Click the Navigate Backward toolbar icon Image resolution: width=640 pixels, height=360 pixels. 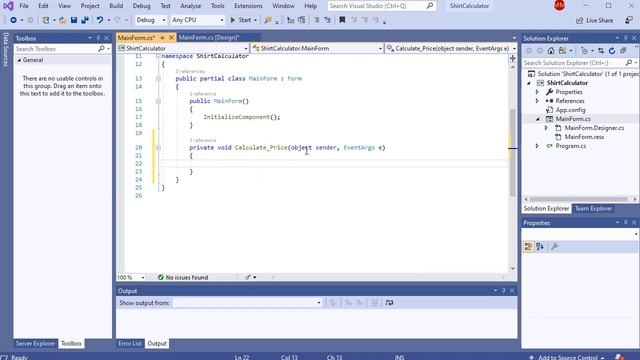click(x=13, y=20)
